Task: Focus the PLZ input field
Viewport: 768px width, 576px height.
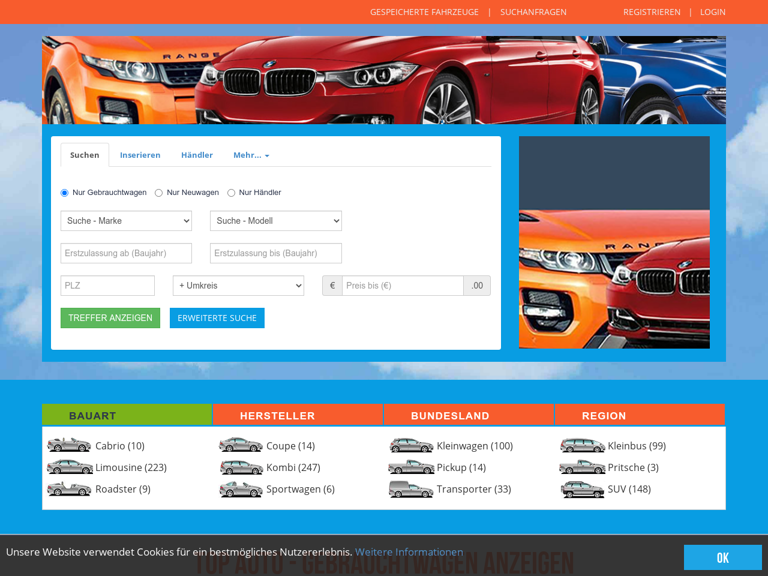Action: (107, 286)
